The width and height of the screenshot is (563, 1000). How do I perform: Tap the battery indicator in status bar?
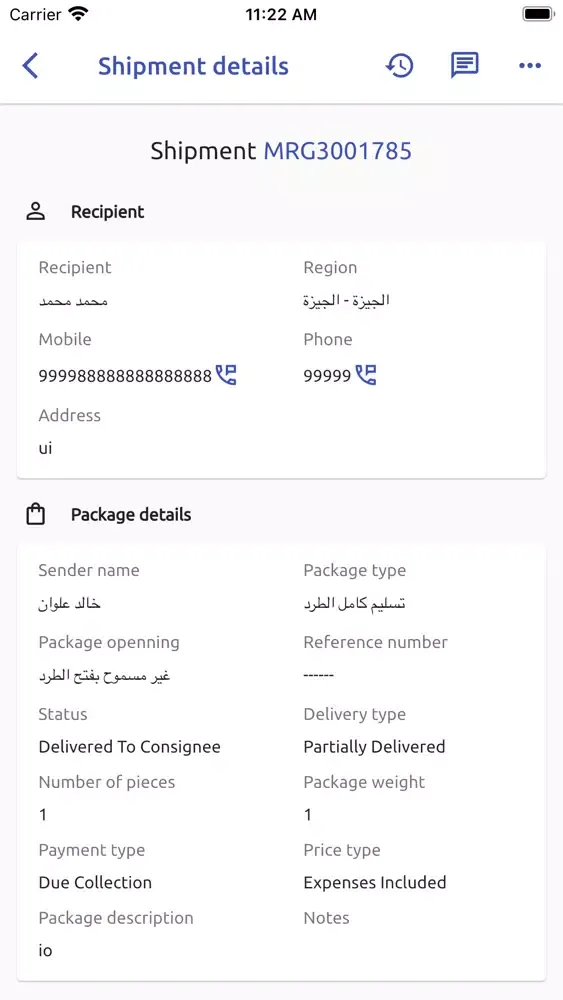point(538,14)
